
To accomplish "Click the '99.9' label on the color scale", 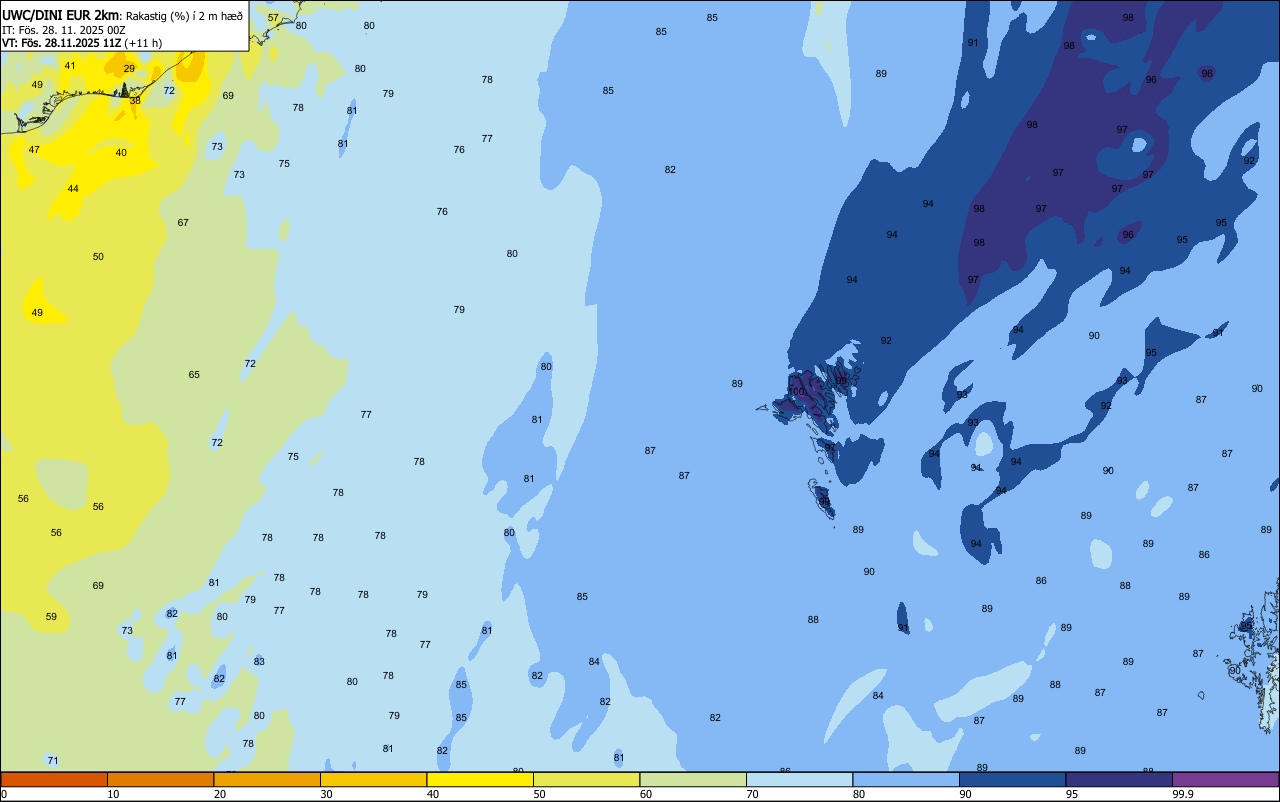I will (x=1183, y=794).
